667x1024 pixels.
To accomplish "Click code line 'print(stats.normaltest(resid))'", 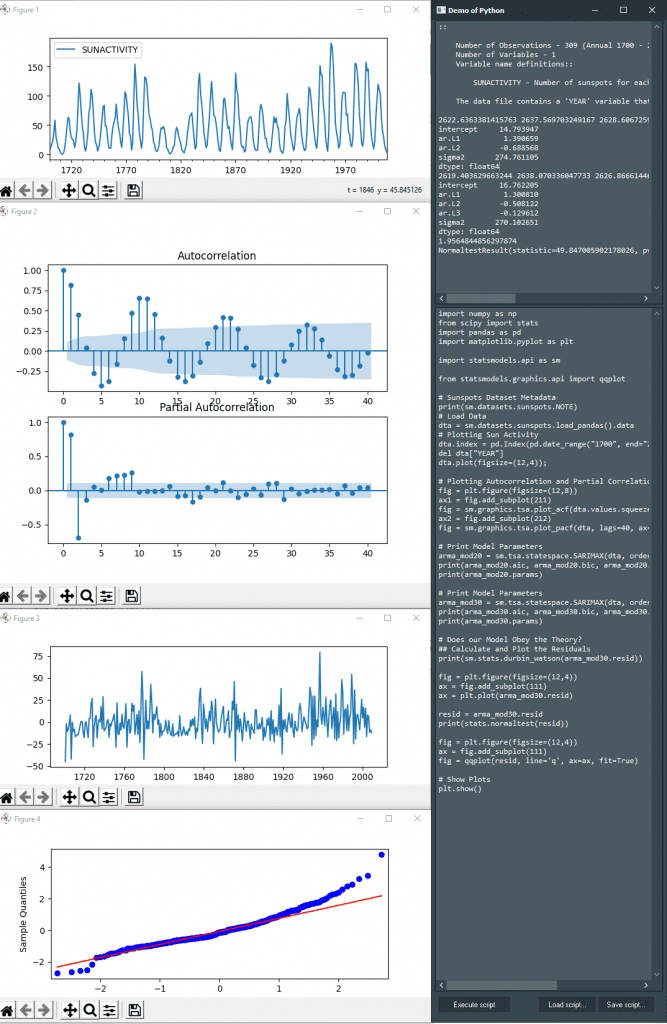I will 503,723.
